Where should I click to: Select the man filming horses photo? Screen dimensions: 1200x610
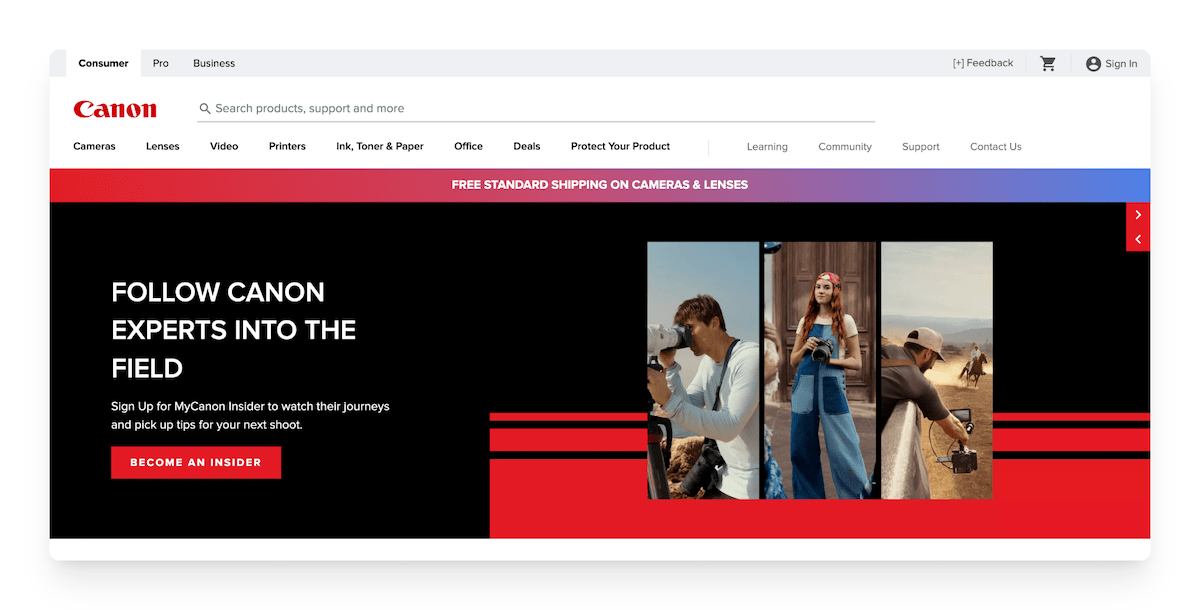(937, 370)
